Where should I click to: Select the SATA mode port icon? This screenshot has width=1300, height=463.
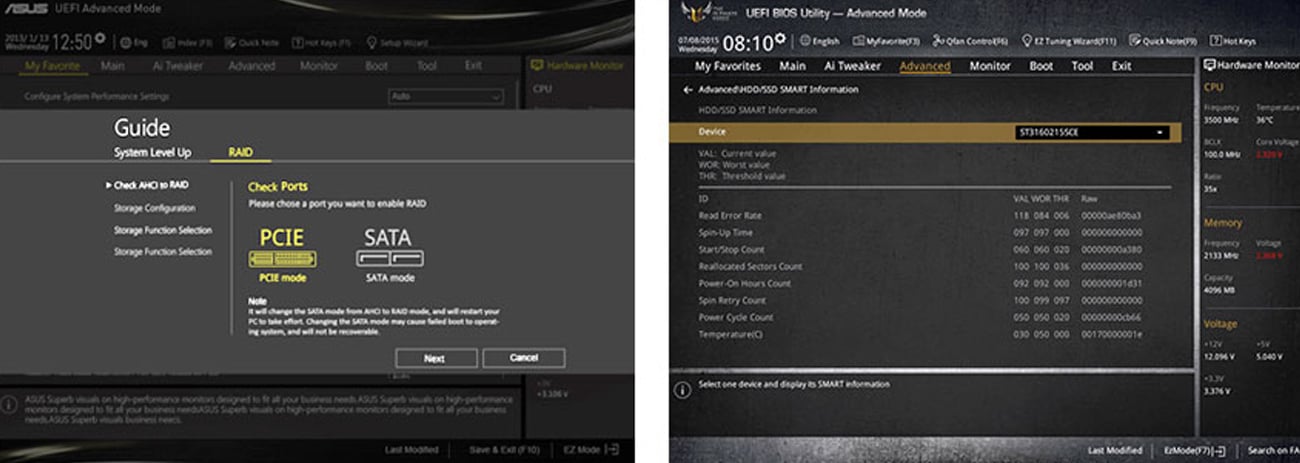[x=388, y=259]
